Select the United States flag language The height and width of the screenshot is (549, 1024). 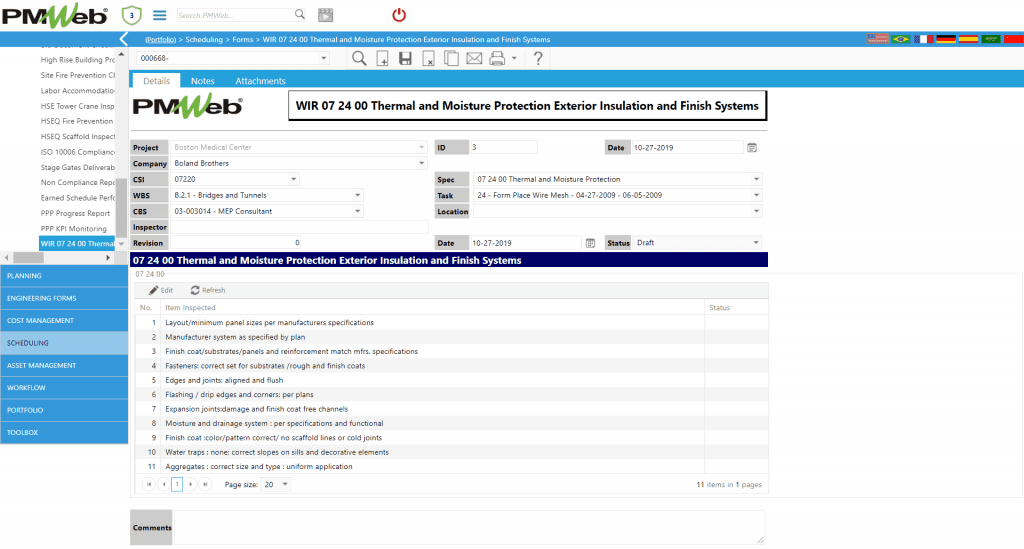tap(878, 39)
